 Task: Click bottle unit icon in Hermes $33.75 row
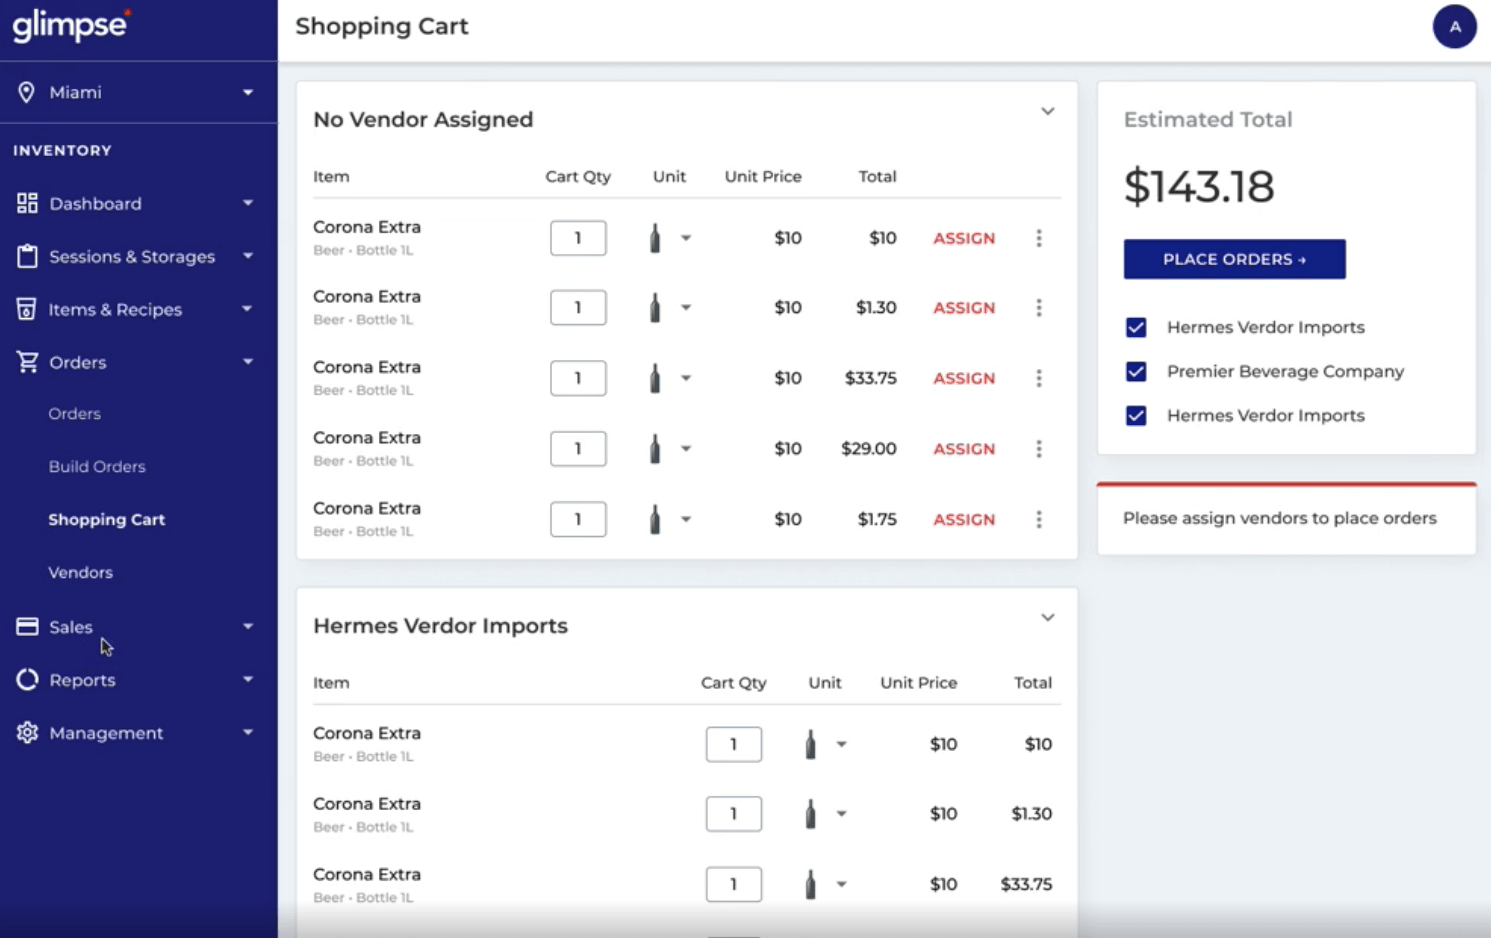(811, 884)
